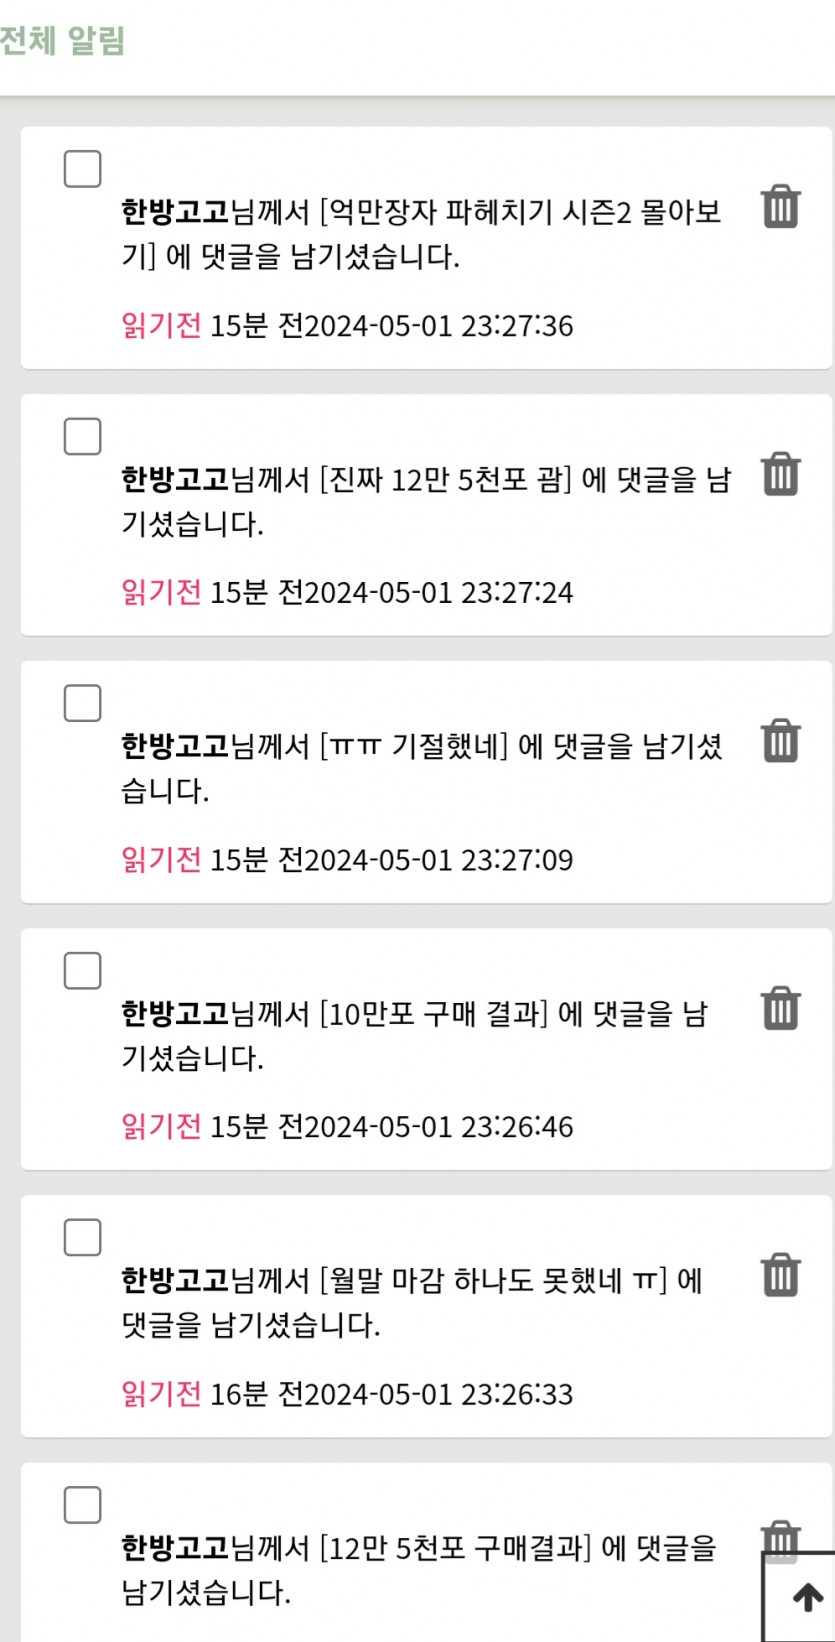Image resolution: width=835 pixels, height=1642 pixels.
Task: Open the 12만 5천포 구매결과 notification text
Action: (418, 1569)
